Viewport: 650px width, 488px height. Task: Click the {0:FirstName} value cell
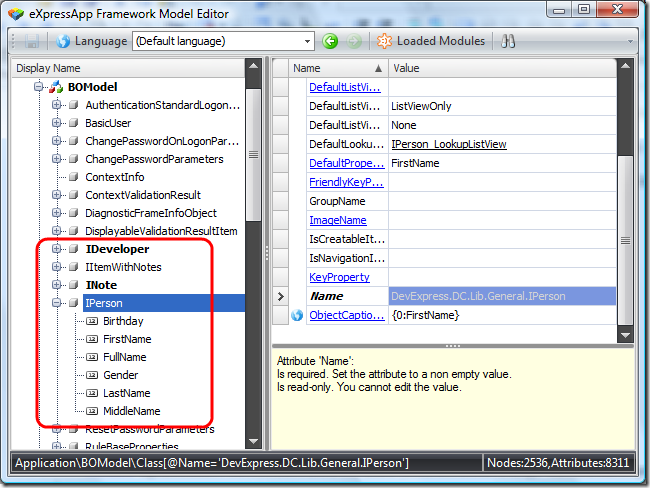pos(502,315)
